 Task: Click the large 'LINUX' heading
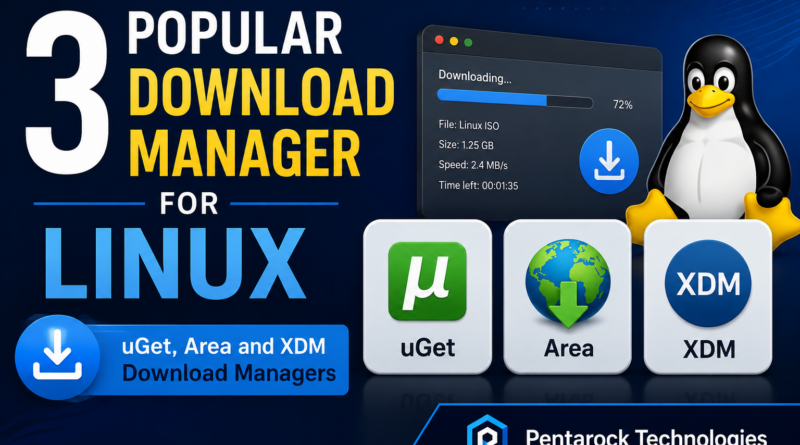pos(175,264)
